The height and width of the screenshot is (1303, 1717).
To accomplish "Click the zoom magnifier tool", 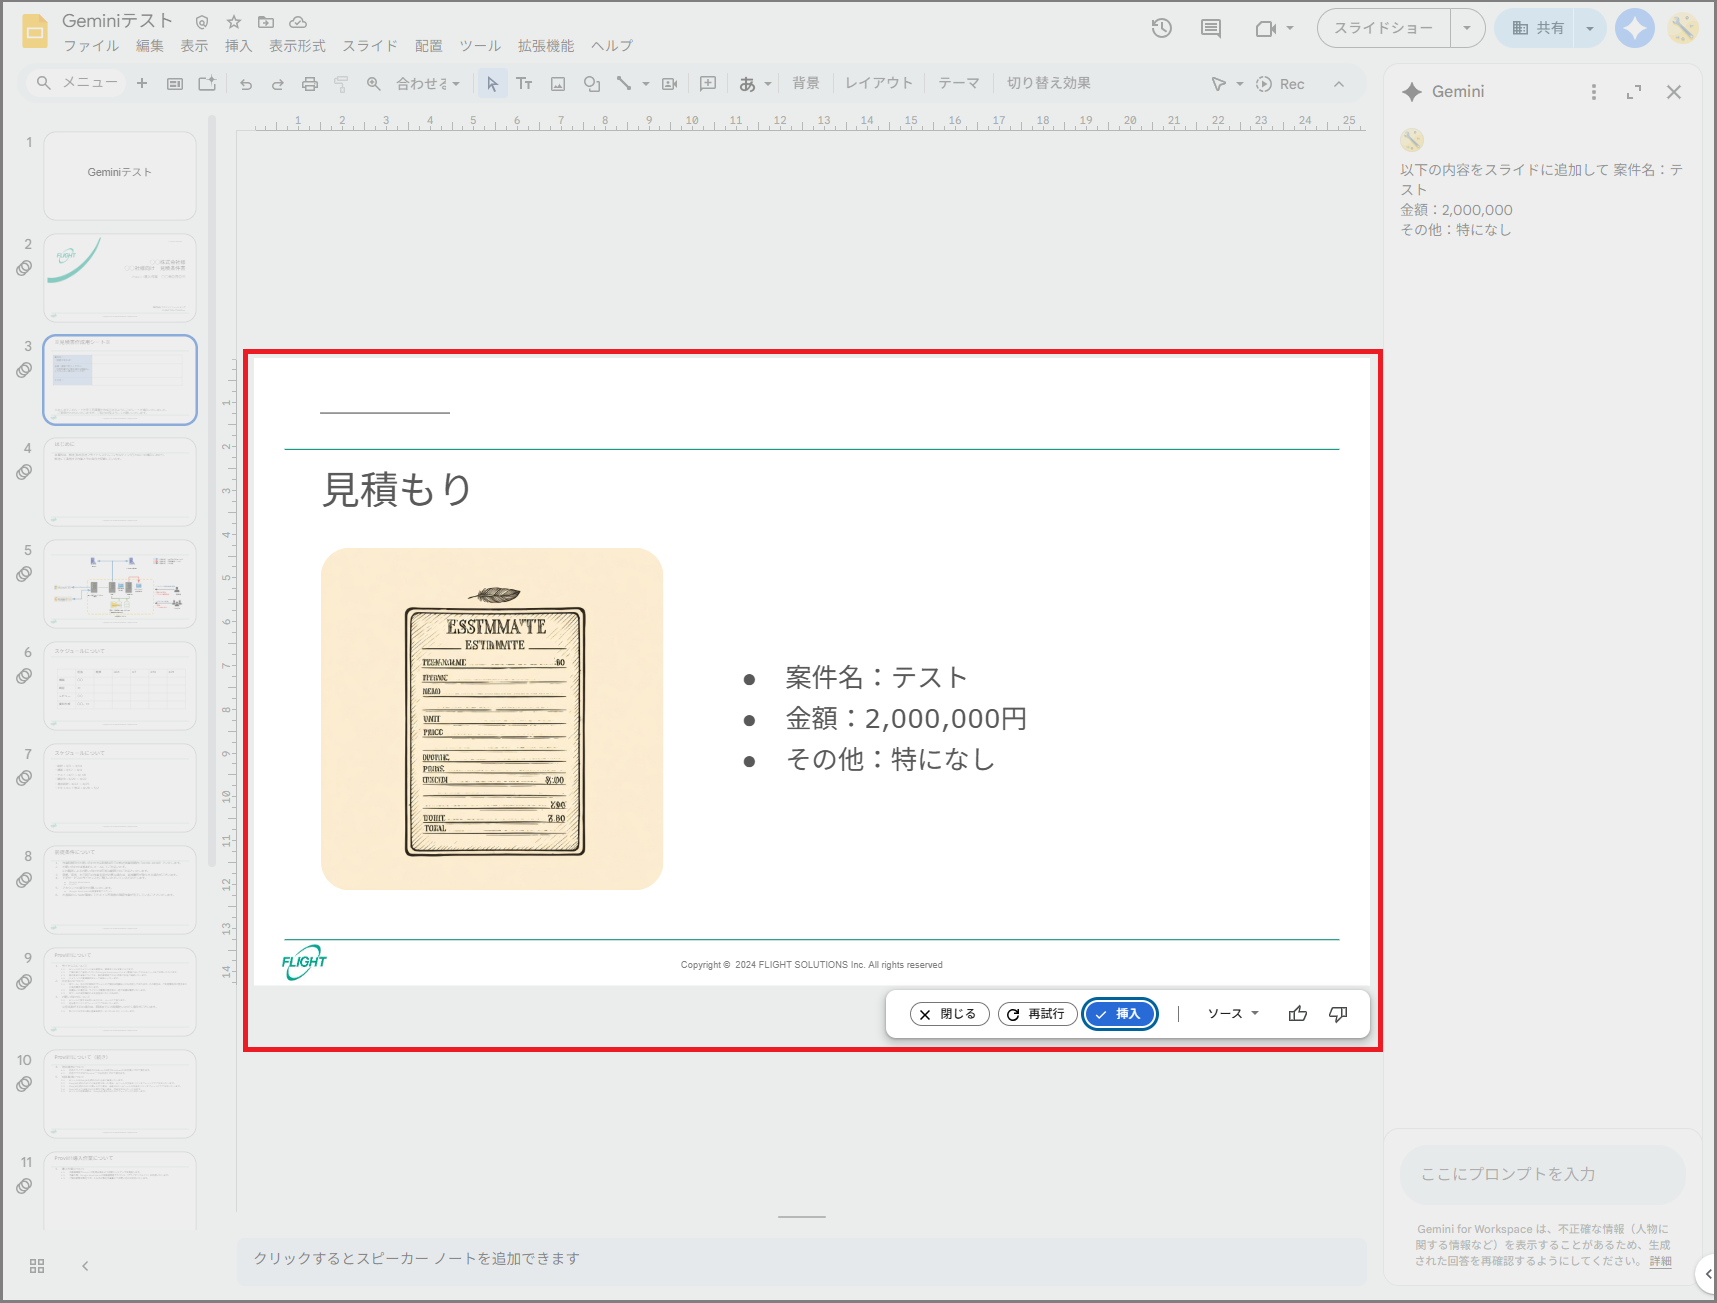I will click(374, 84).
